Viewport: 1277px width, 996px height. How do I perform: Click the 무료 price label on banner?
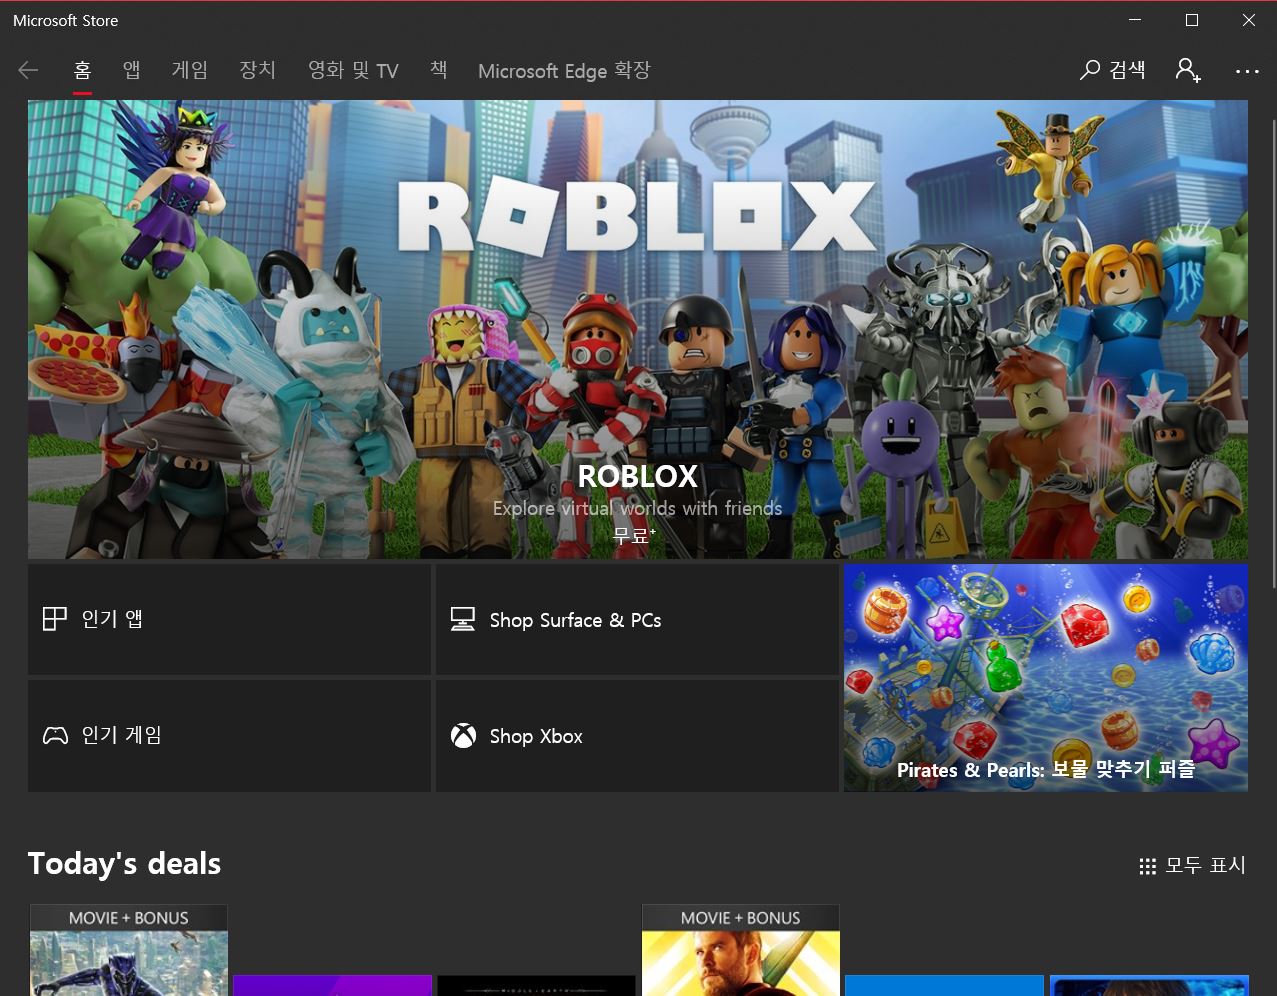tap(634, 536)
